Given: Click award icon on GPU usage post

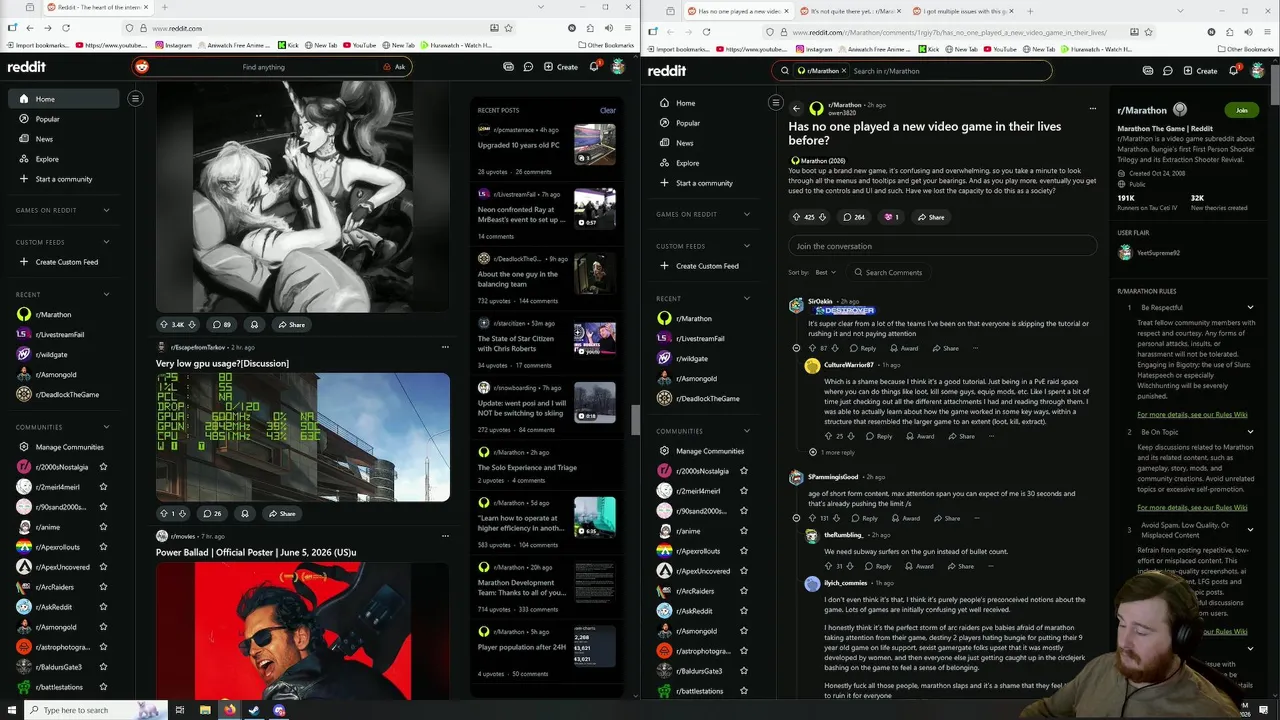Looking at the screenshot, I should pyautogui.click(x=244, y=513).
